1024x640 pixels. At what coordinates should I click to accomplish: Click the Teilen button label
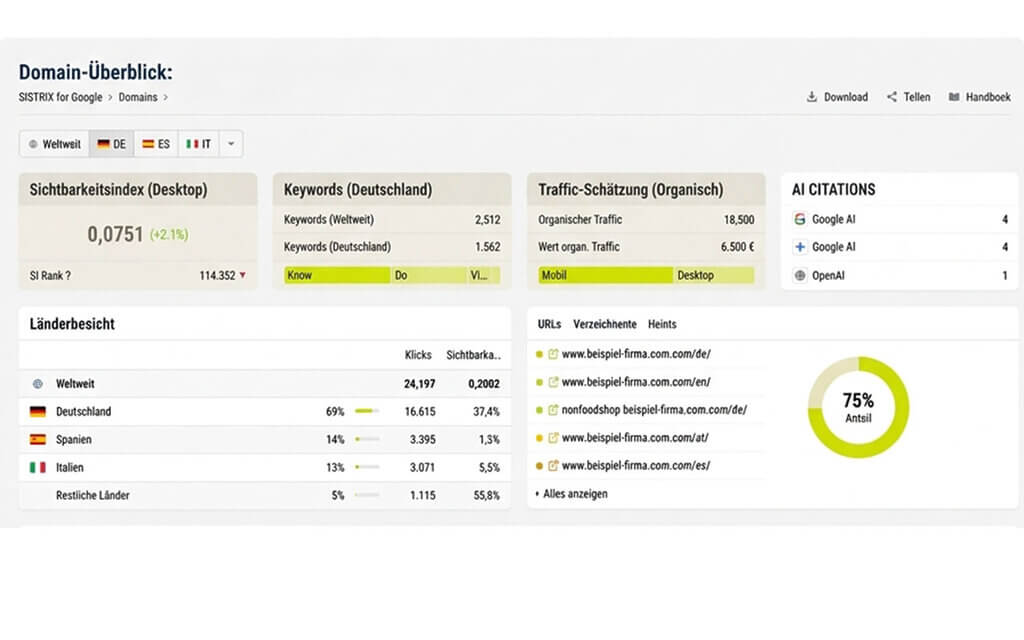click(917, 97)
